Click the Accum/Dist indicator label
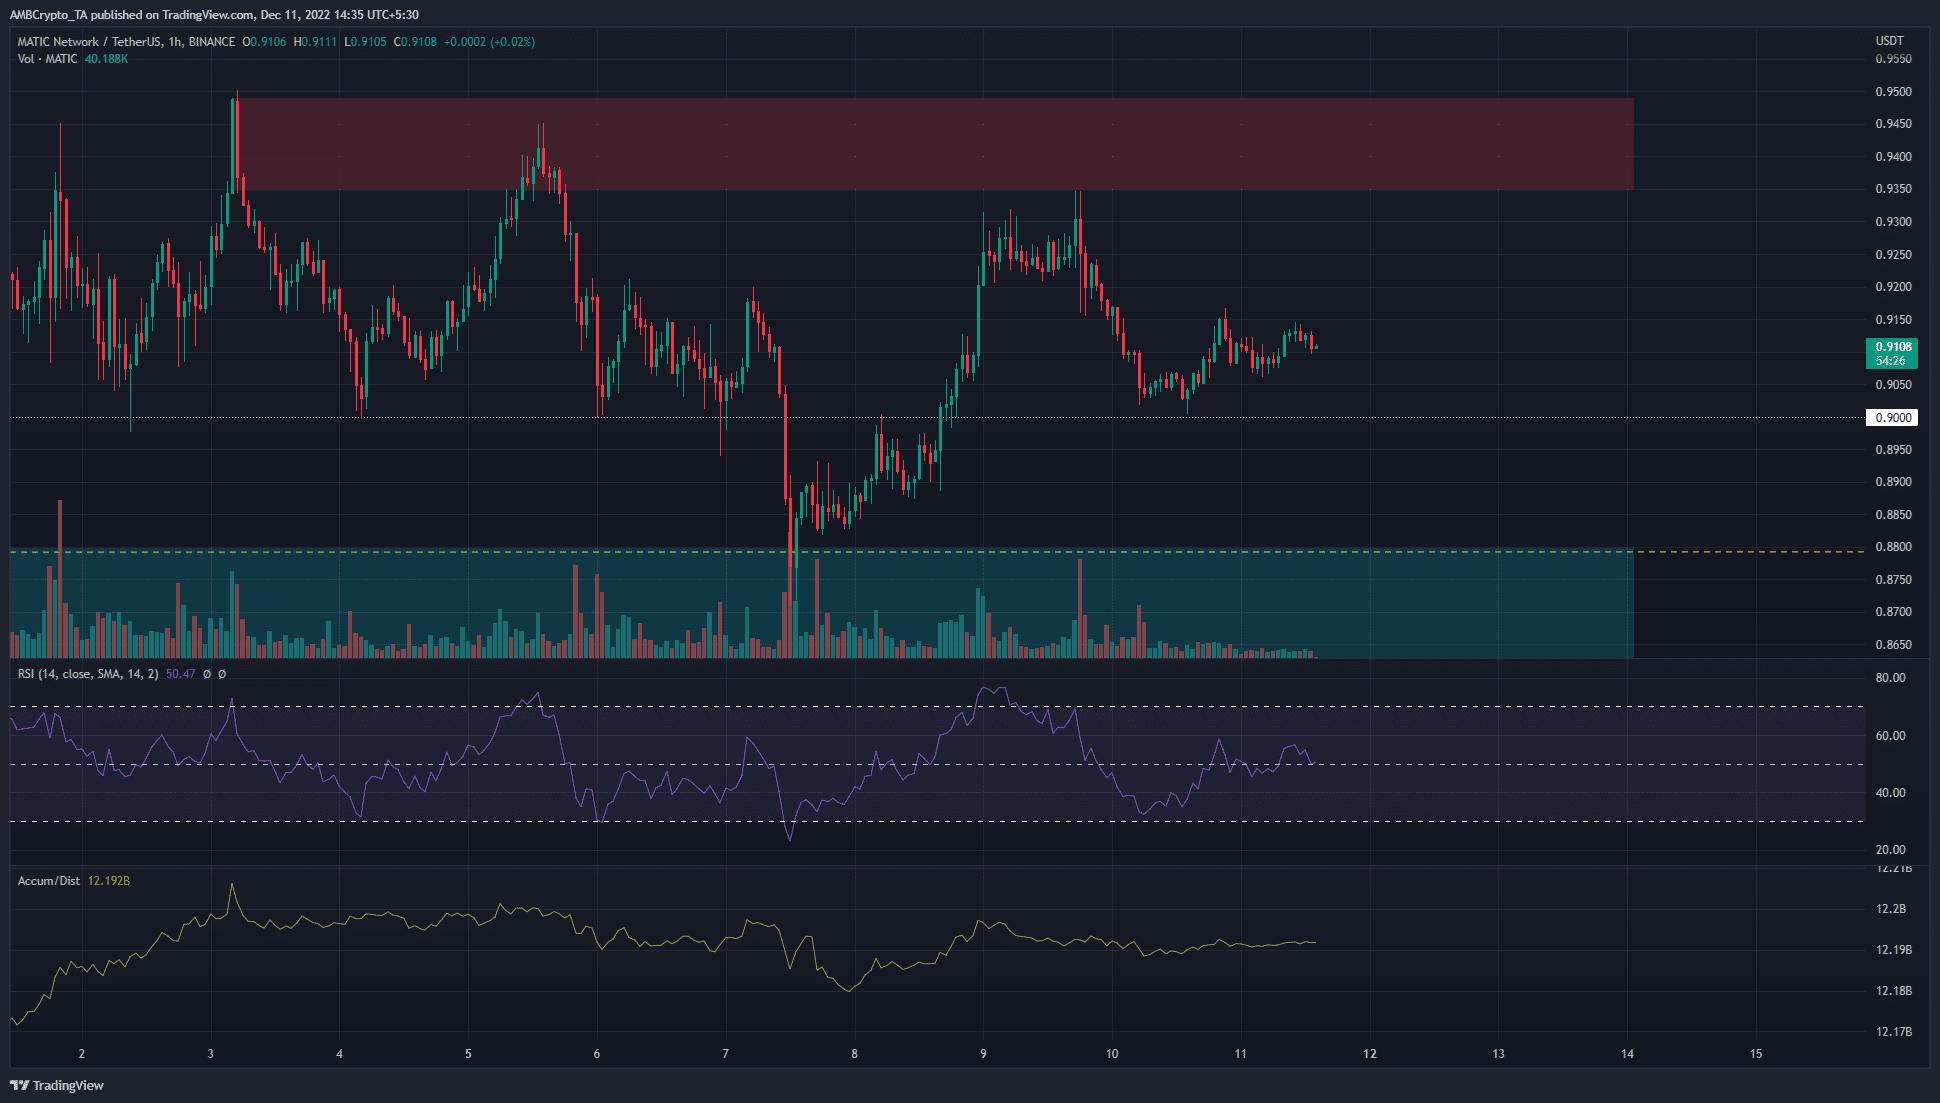Image resolution: width=1940 pixels, height=1103 pixels. click(x=49, y=881)
